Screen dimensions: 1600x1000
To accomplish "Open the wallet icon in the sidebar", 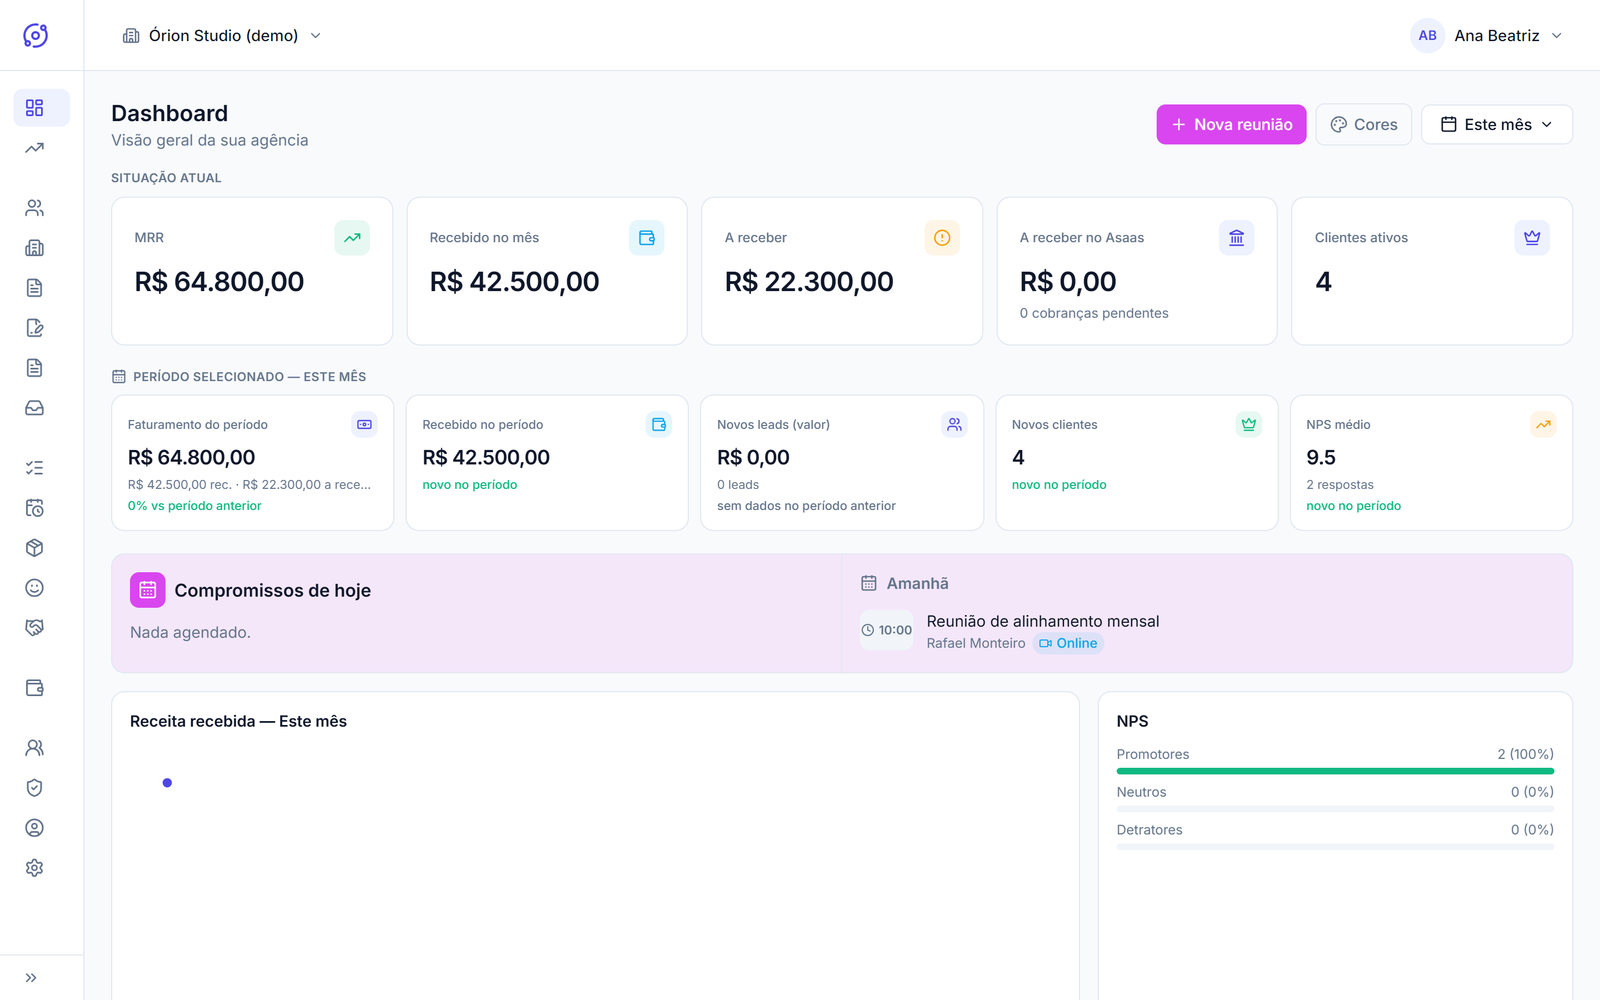I will [35, 688].
